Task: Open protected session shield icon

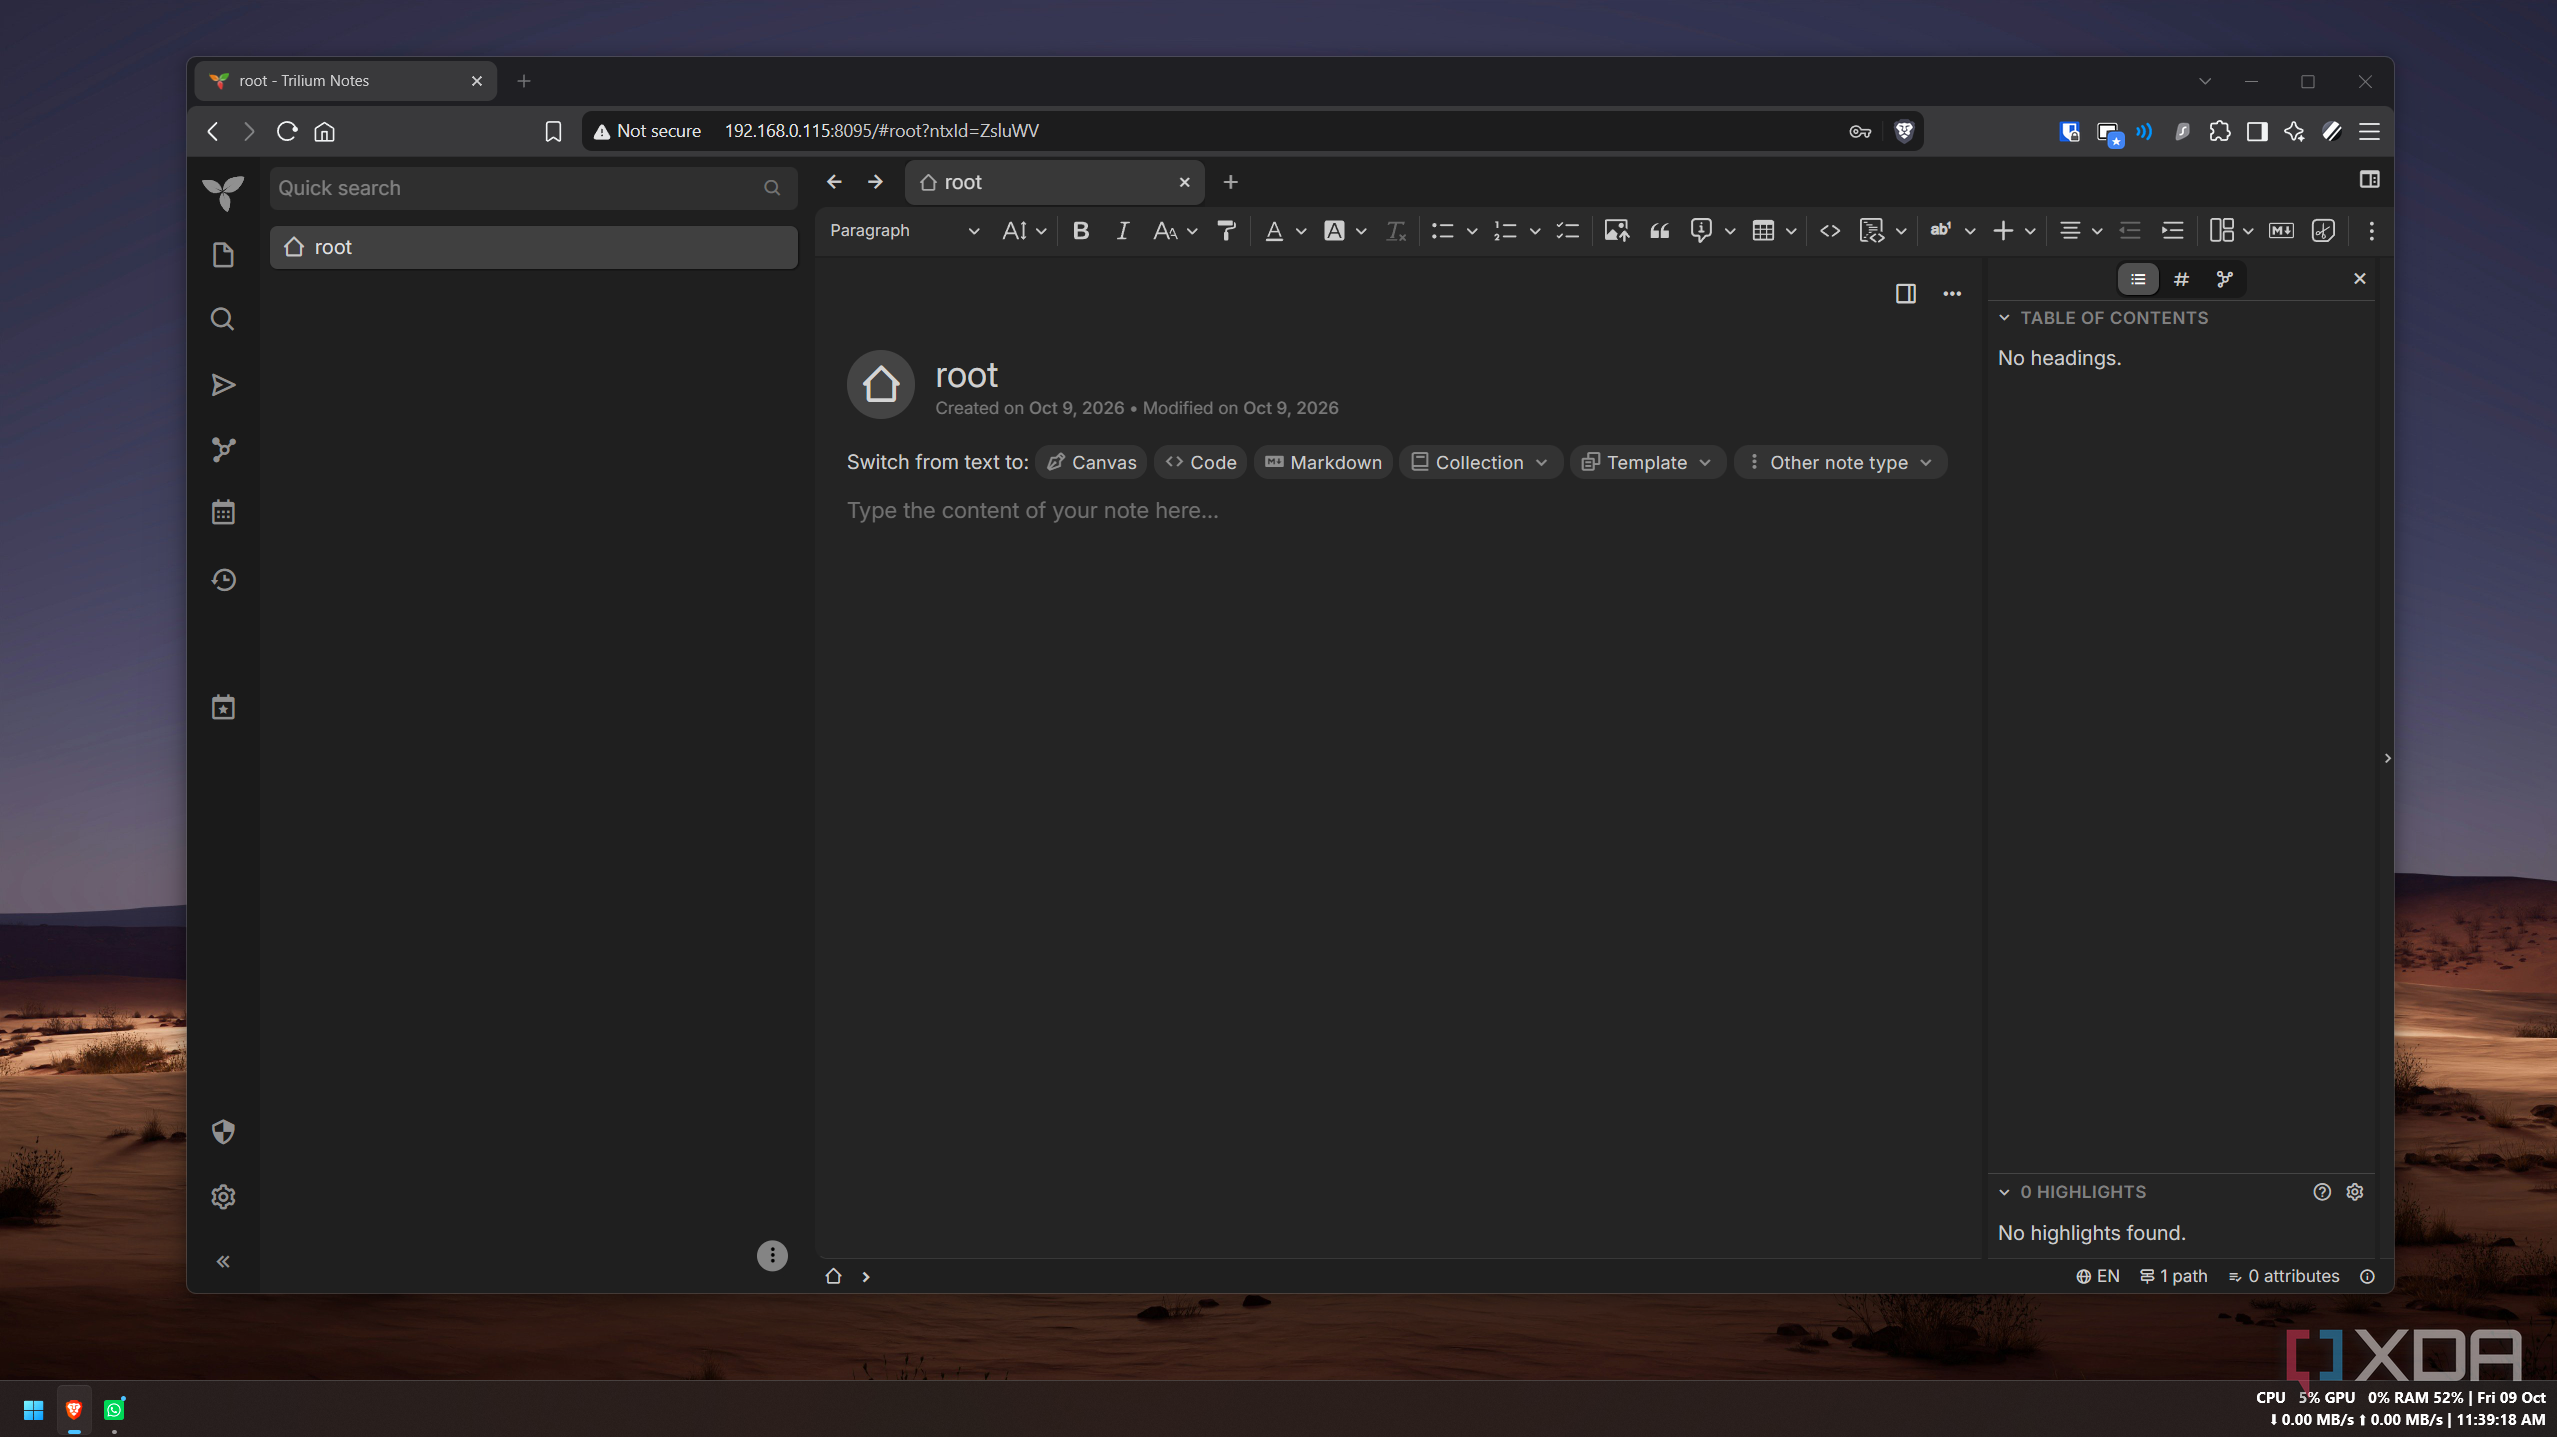Action: pyautogui.click(x=223, y=1131)
